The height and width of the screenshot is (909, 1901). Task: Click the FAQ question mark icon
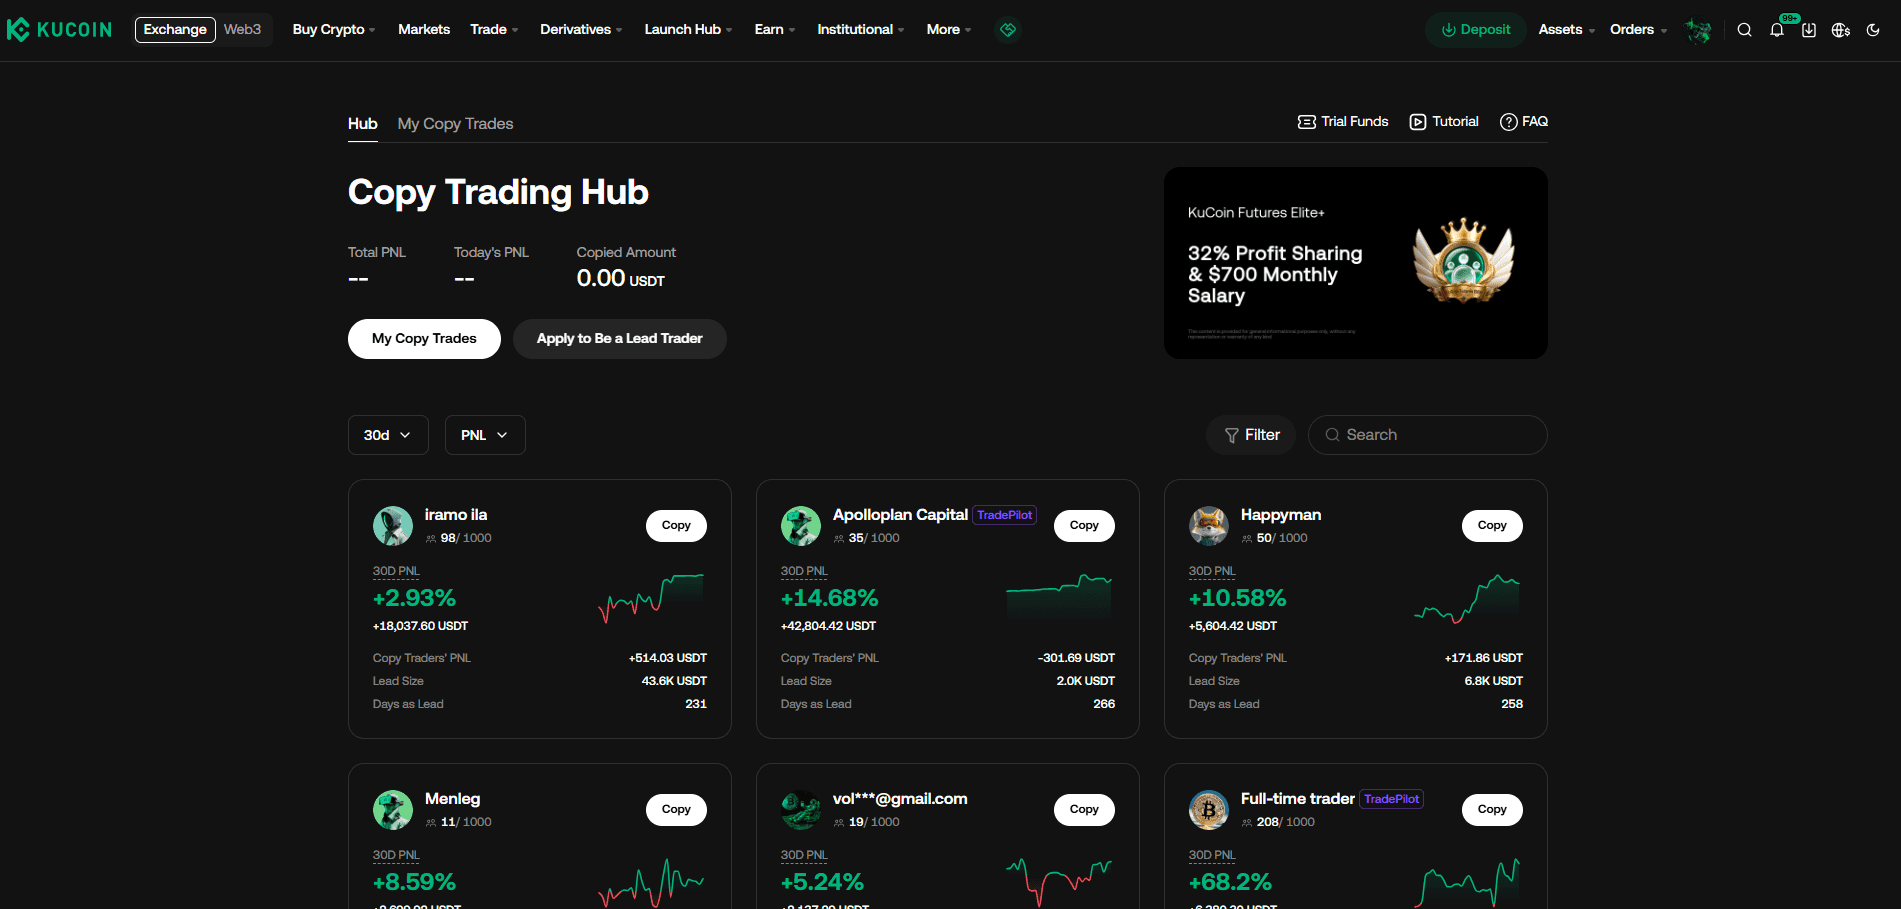pos(1509,122)
